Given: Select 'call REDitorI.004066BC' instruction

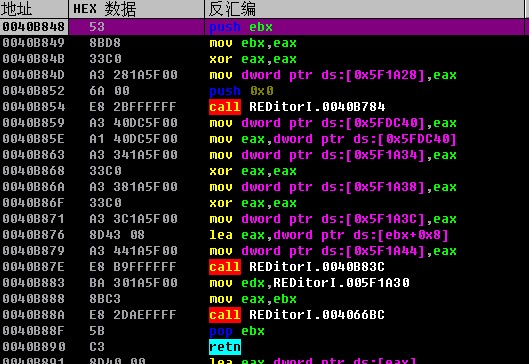Looking at the screenshot, I should (297, 314).
